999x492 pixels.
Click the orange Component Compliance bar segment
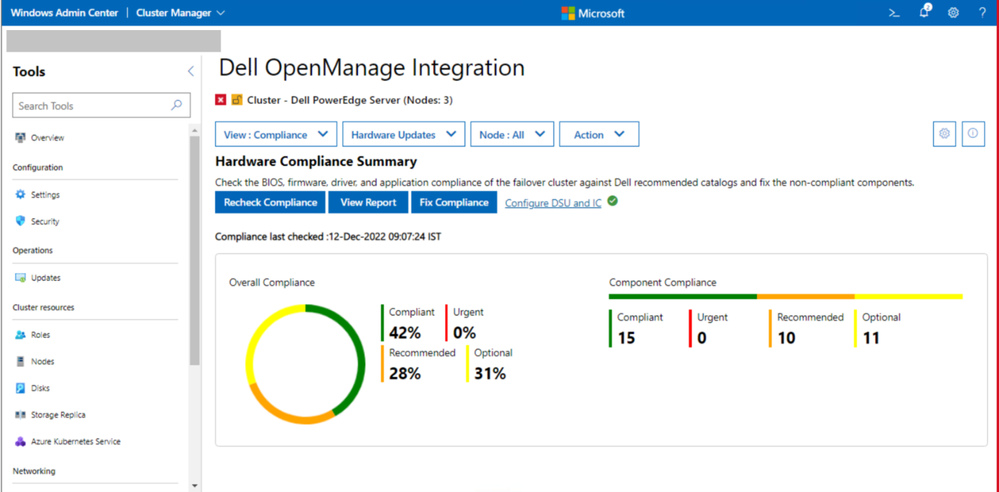coord(806,296)
